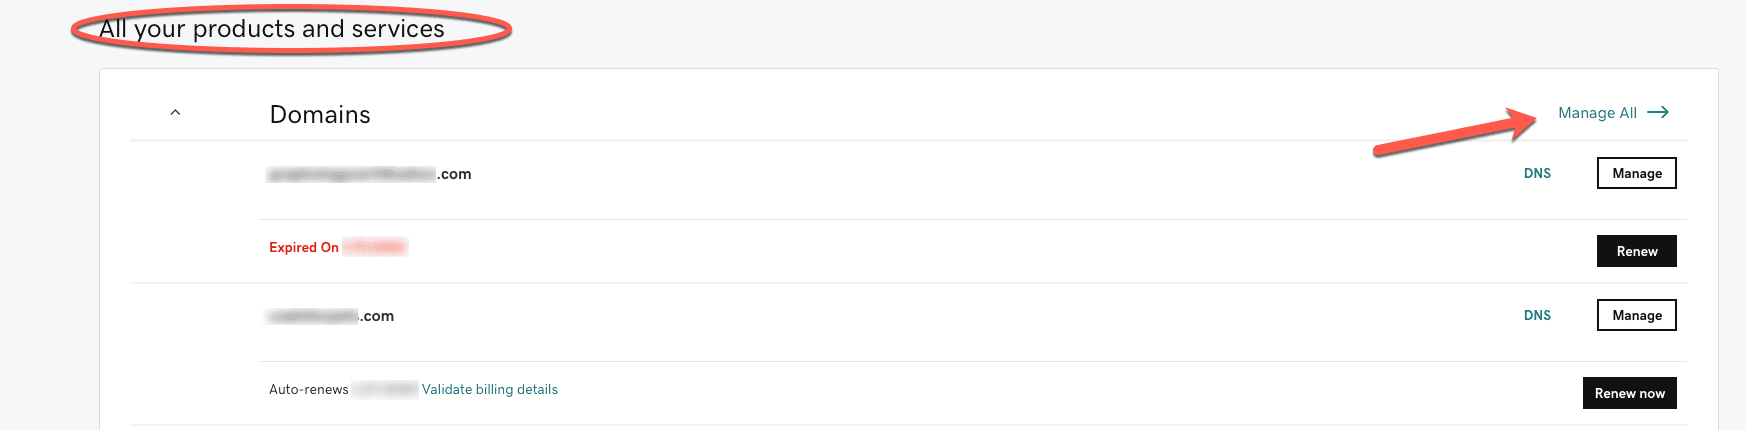Click the arrow icon beside Manage All
1746x430 pixels.
point(1658,112)
